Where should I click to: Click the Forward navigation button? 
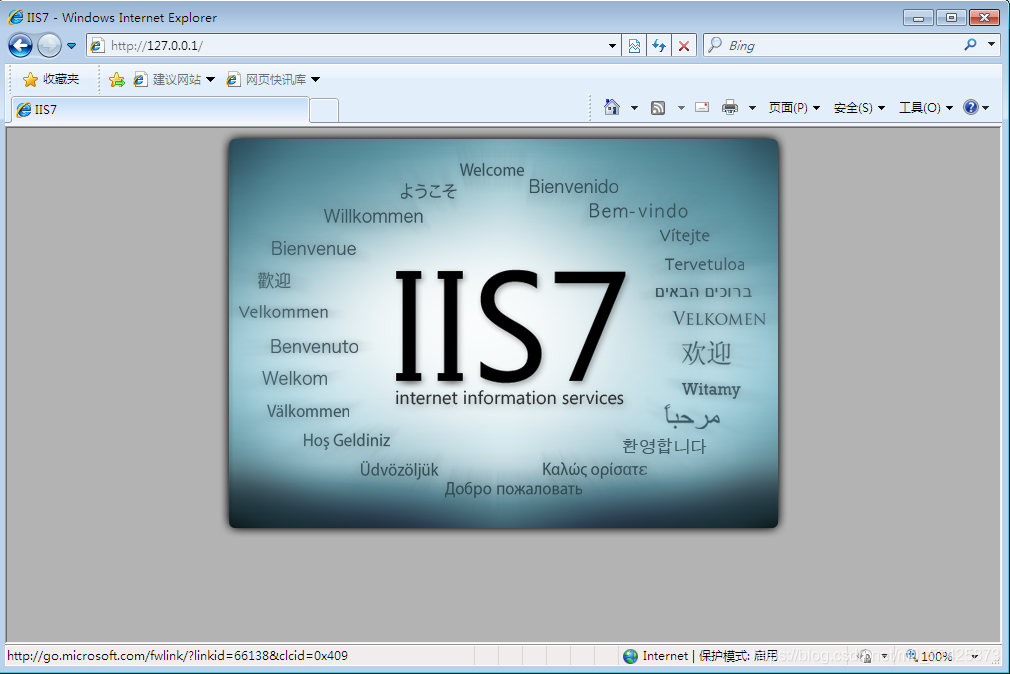coord(49,46)
